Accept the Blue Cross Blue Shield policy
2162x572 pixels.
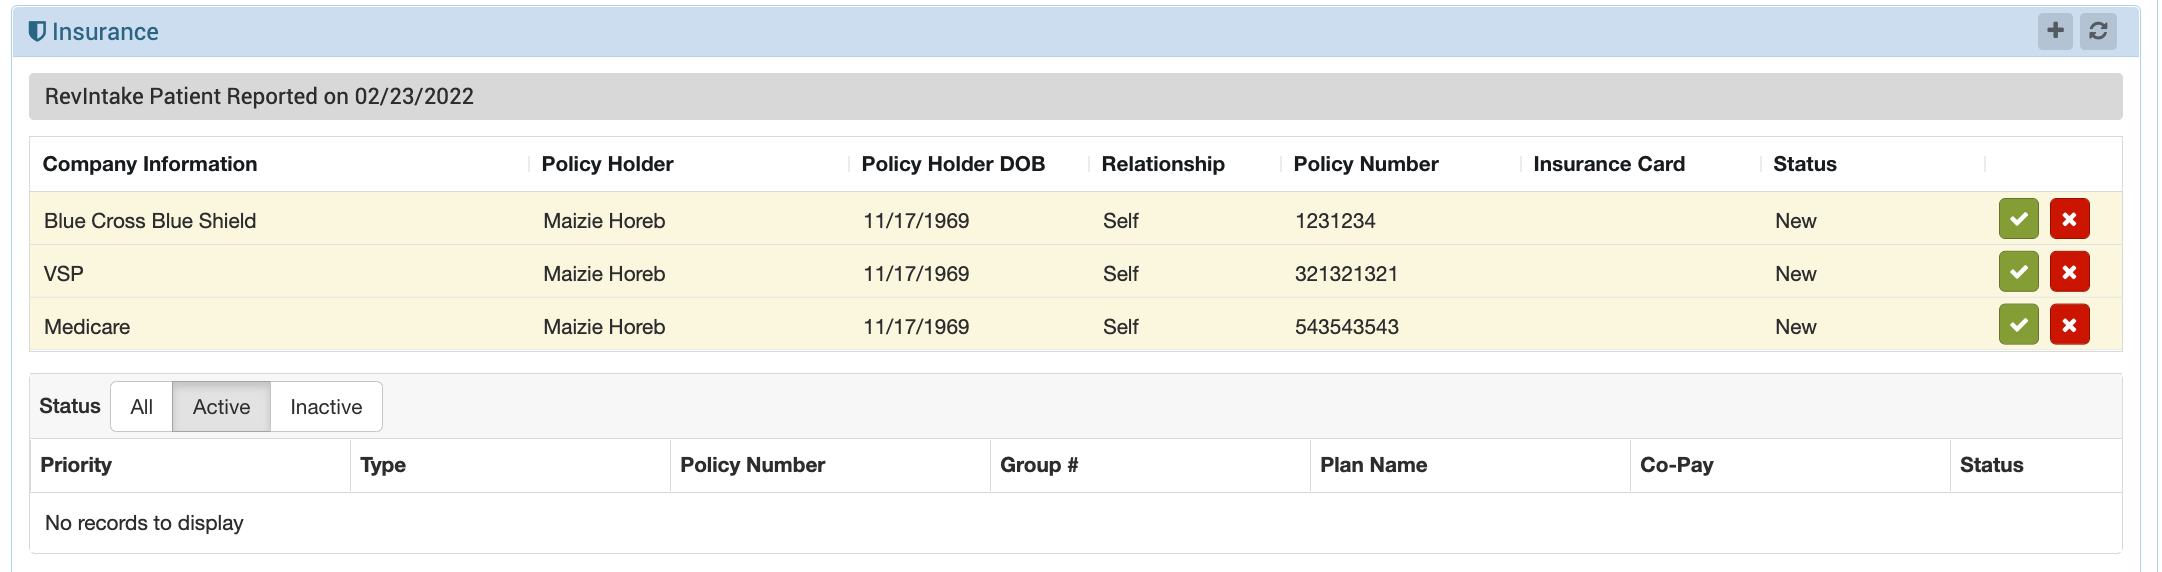coord(2018,219)
